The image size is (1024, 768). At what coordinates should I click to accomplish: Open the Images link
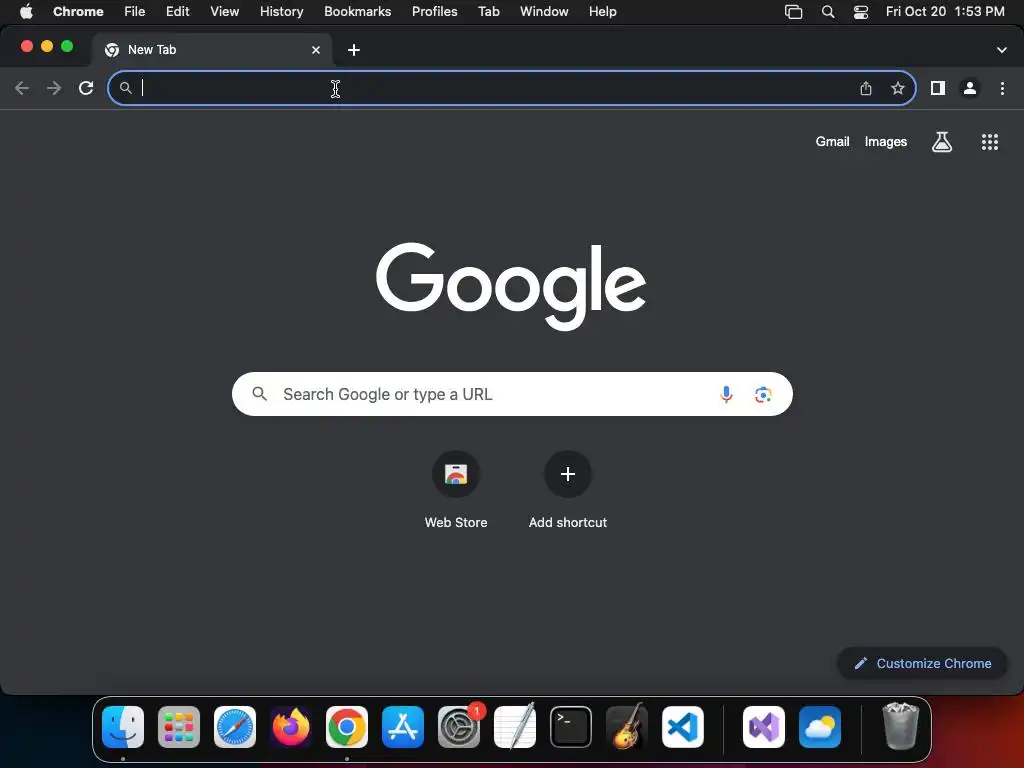pyautogui.click(x=886, y=142)
